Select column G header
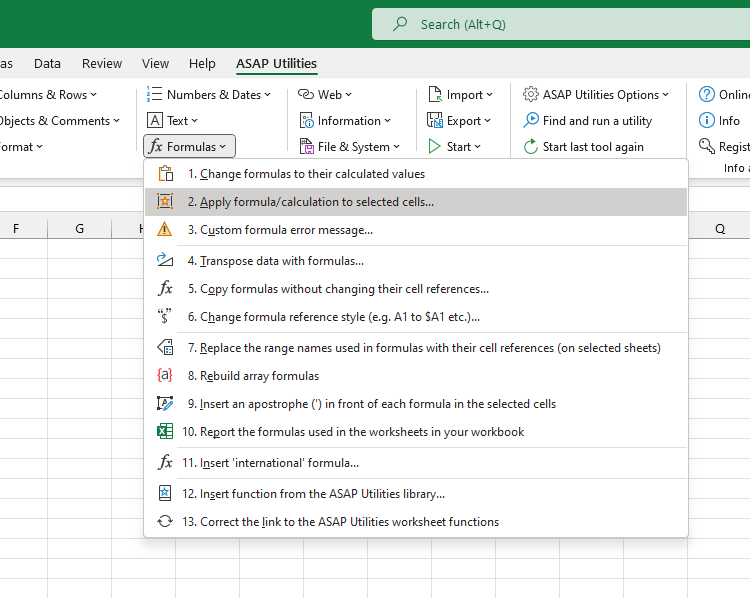 coord(79,229)
